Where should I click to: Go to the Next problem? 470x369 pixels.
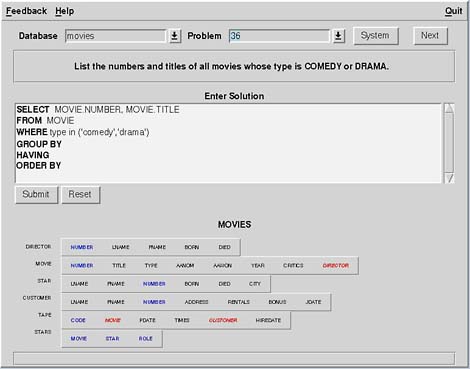[x=430, y=35]
